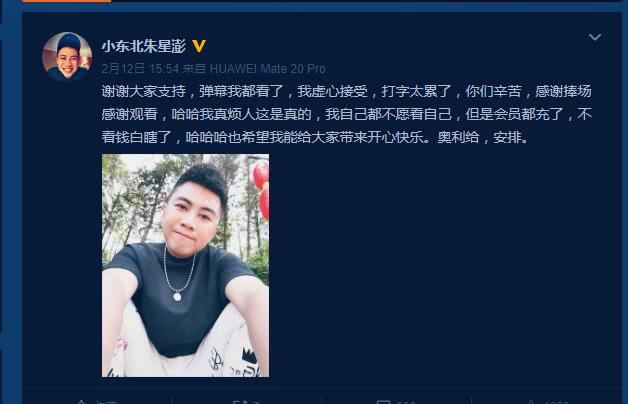Click the 来自 text before the device name
The image size is (628, 404).
(194, 68)
